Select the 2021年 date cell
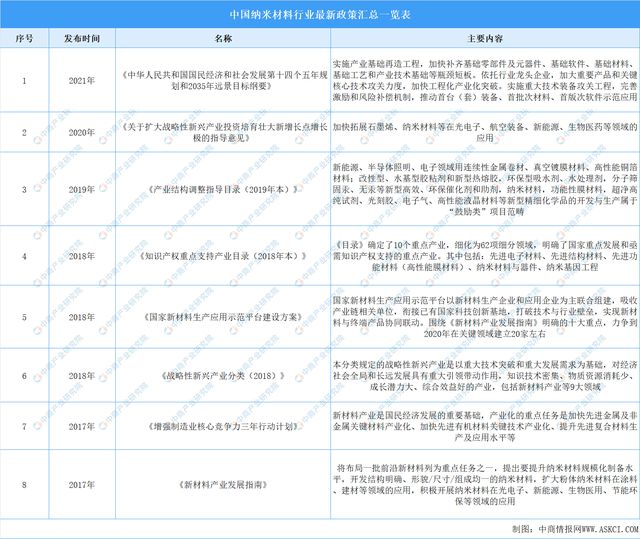This screenshot has height=539, width=640. pos(82,81)
